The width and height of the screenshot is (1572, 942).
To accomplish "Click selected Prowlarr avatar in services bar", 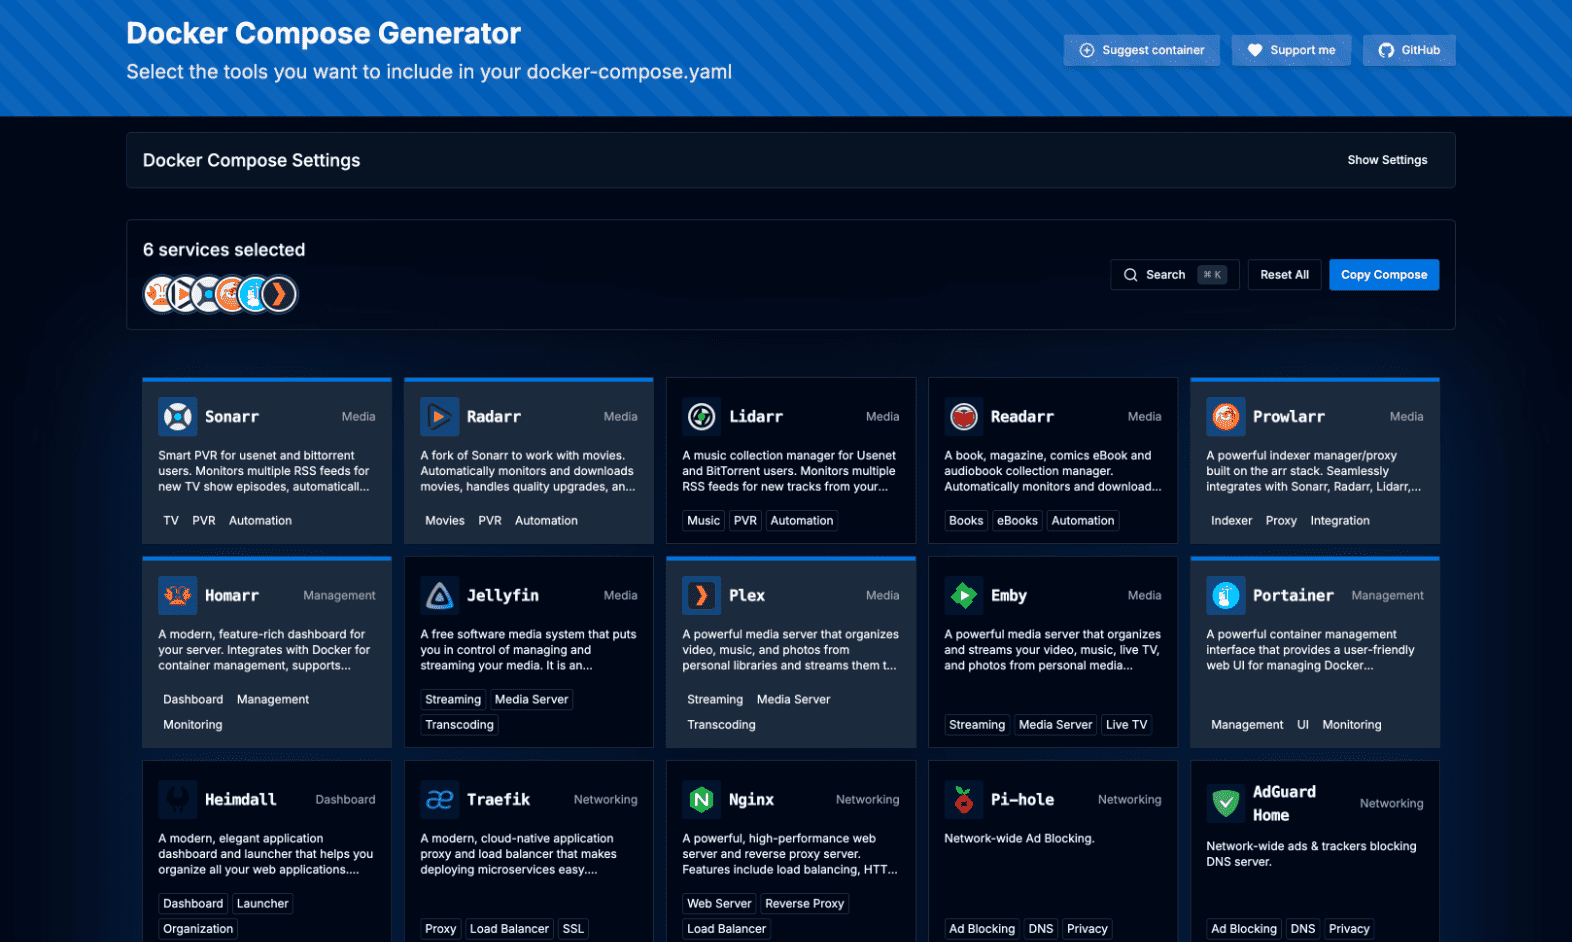I will click(x=231, y=294).
